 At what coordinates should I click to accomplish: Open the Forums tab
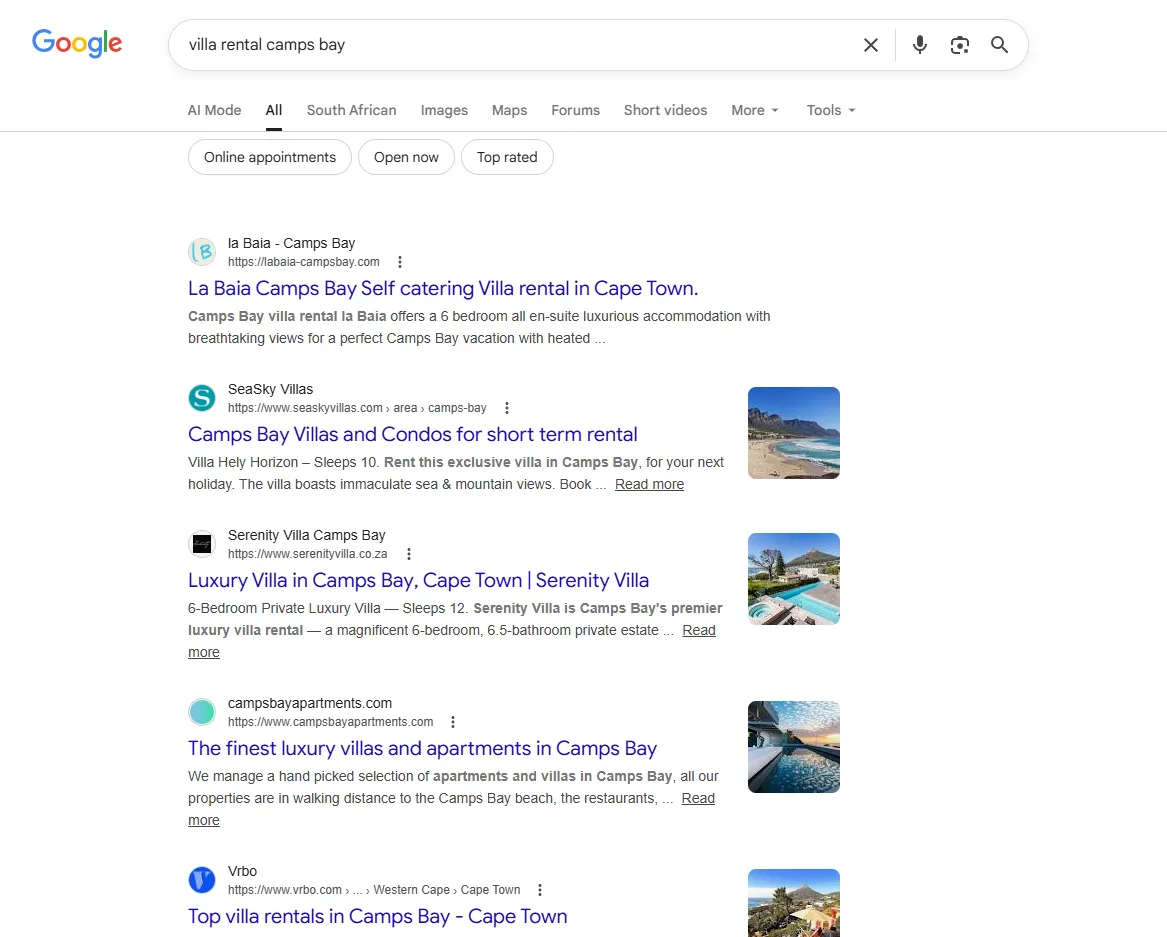[575, 110]
